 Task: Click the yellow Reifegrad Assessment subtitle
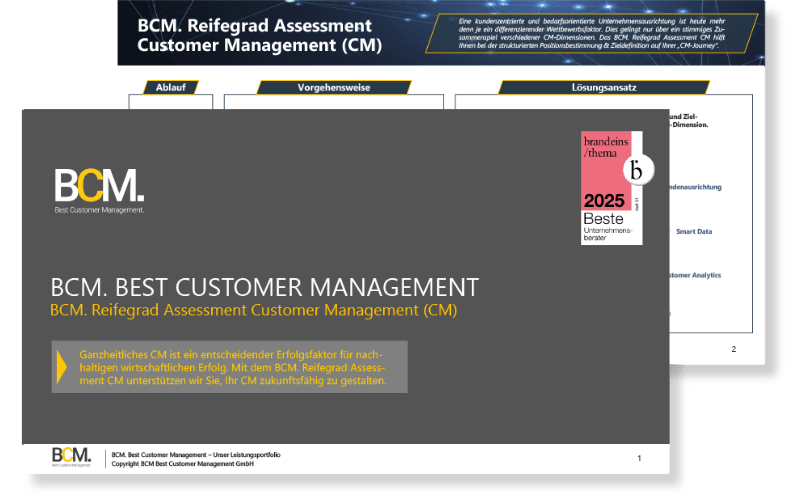click(x=253, y=310)
